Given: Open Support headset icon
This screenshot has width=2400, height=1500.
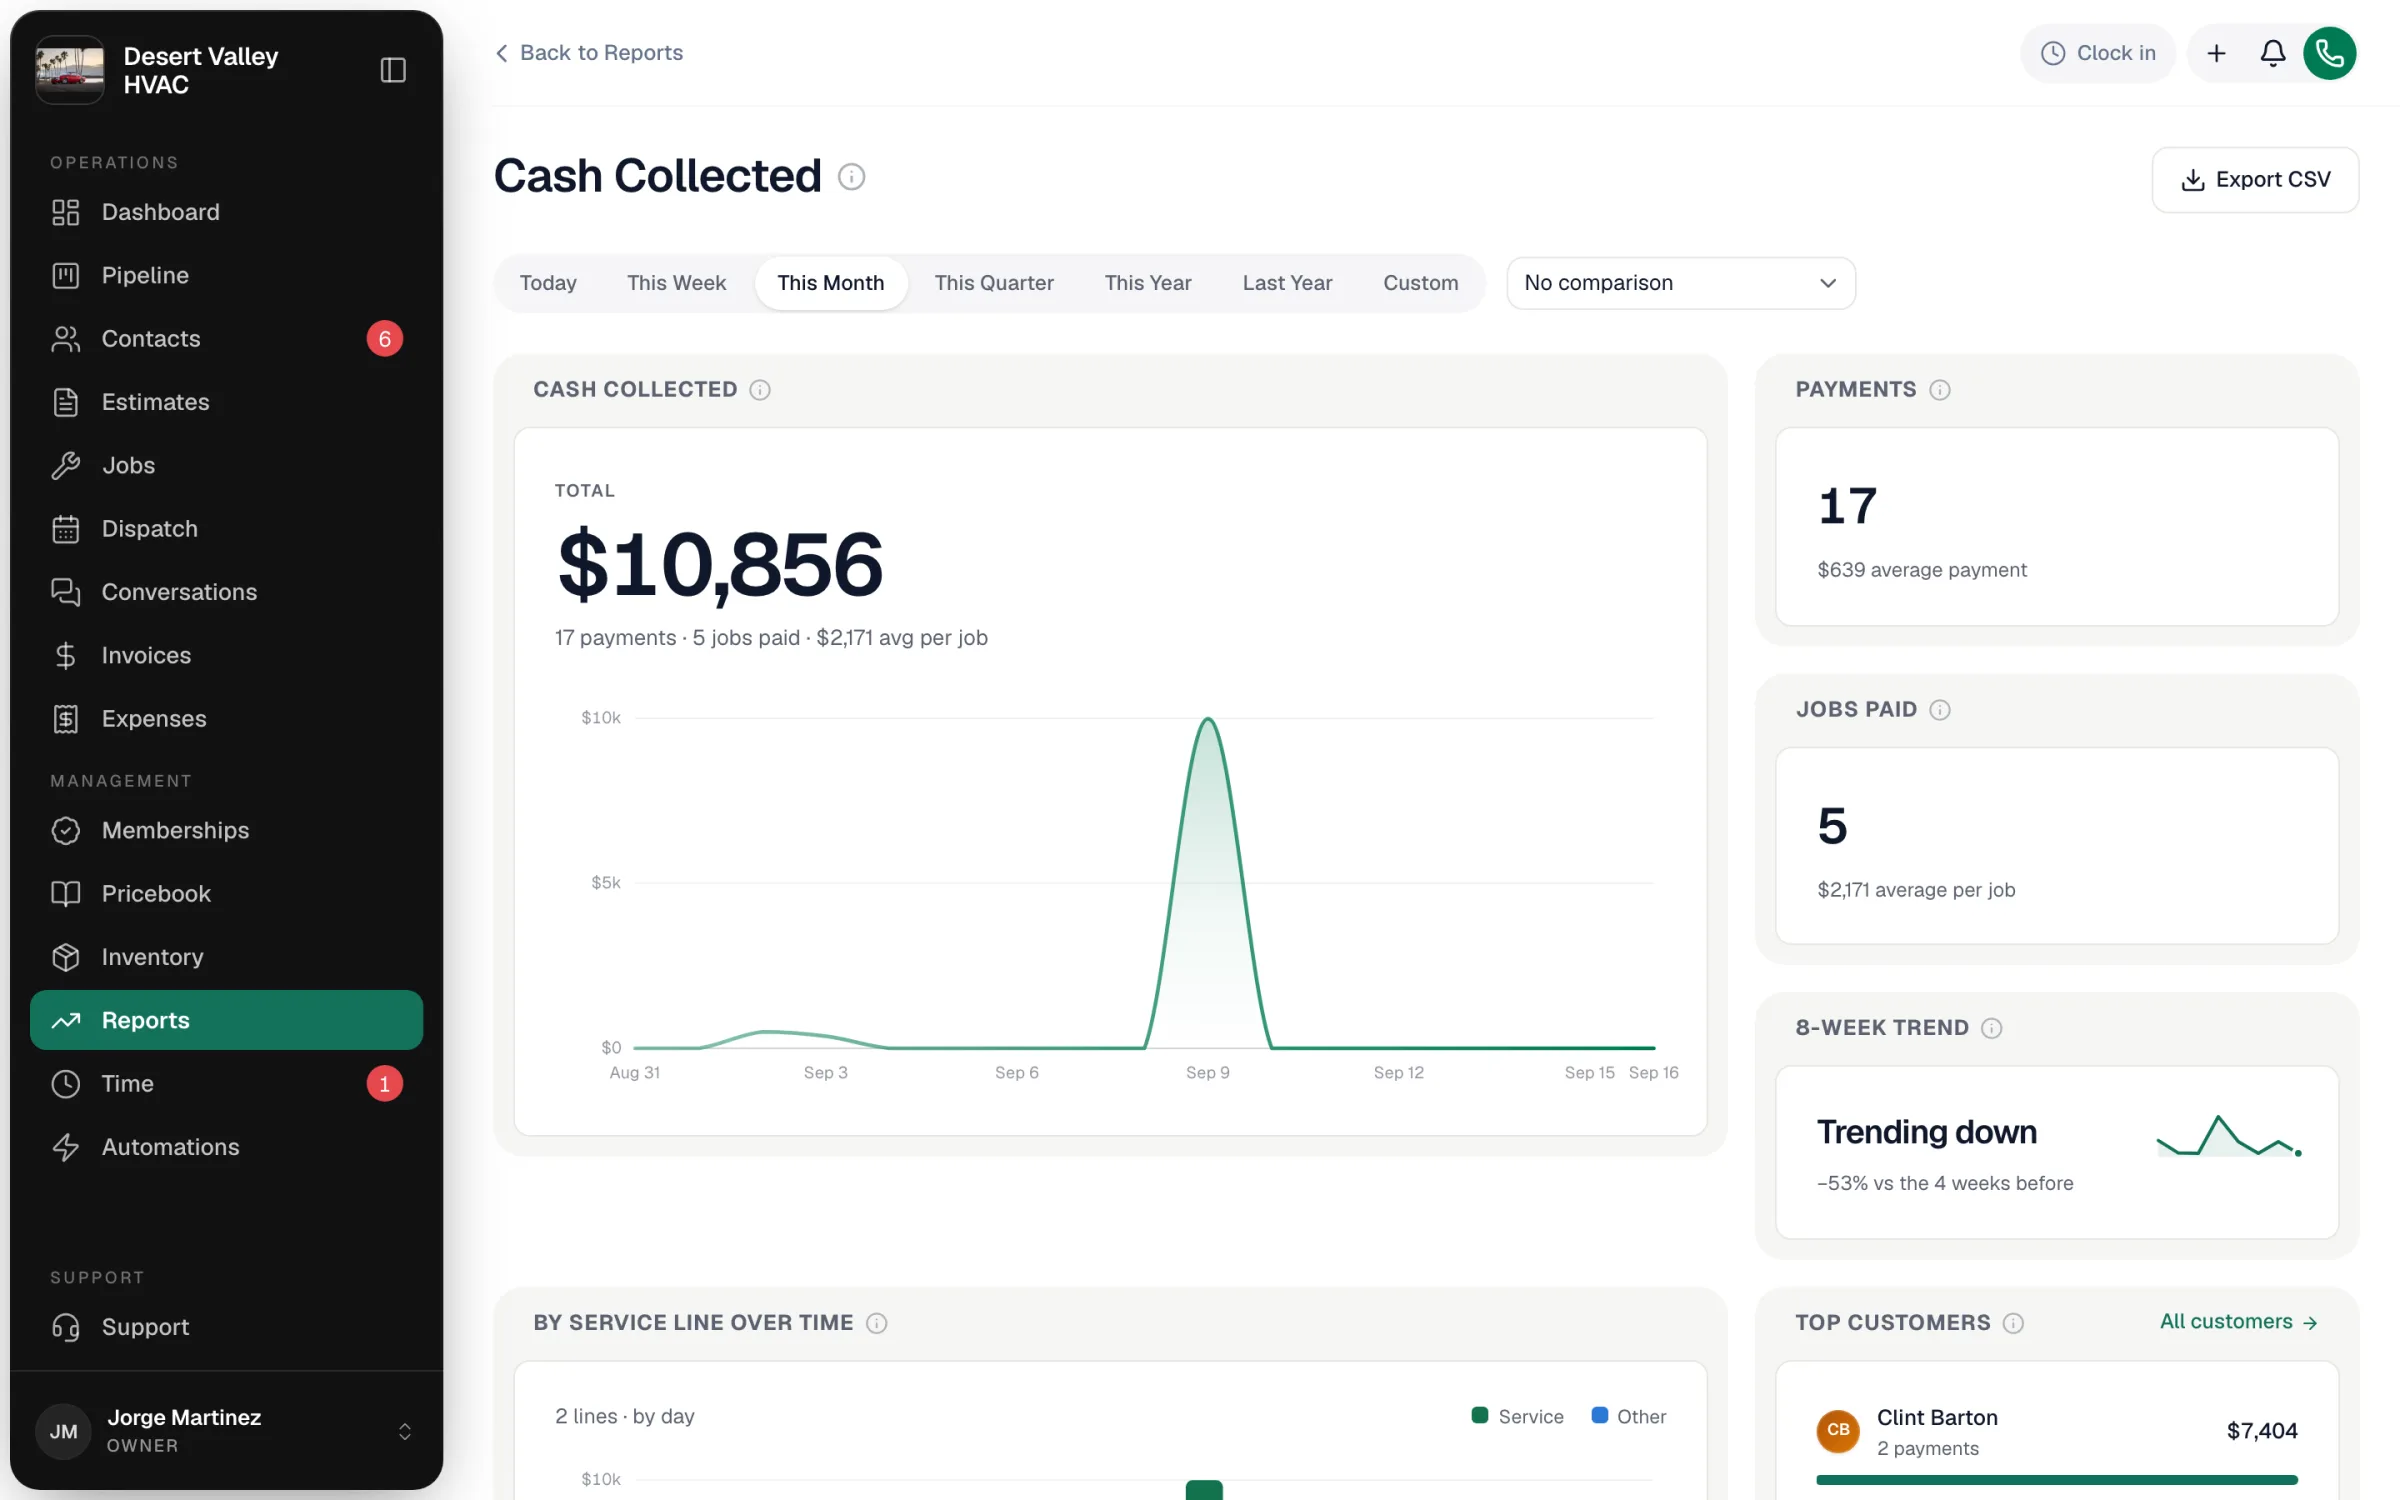Looking at the screenshot, I should click(66, 1327).
